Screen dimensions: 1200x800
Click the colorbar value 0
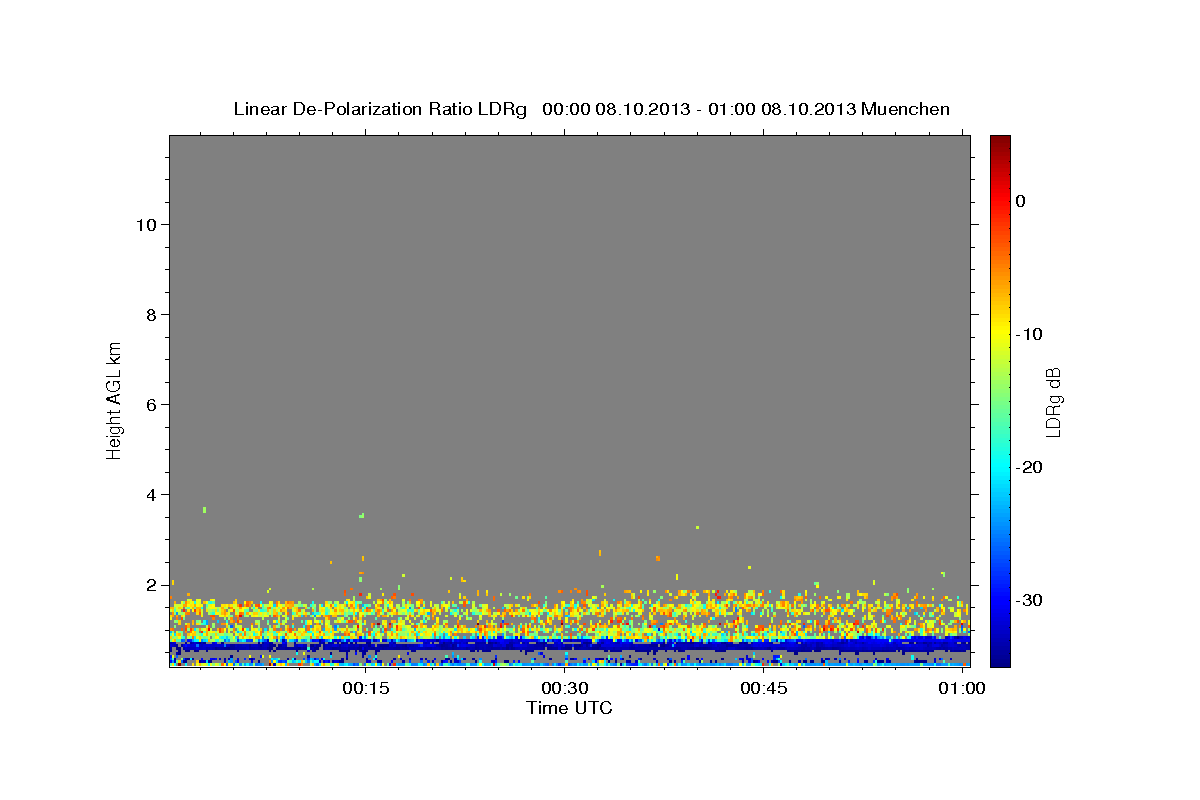coord(1021,201)
